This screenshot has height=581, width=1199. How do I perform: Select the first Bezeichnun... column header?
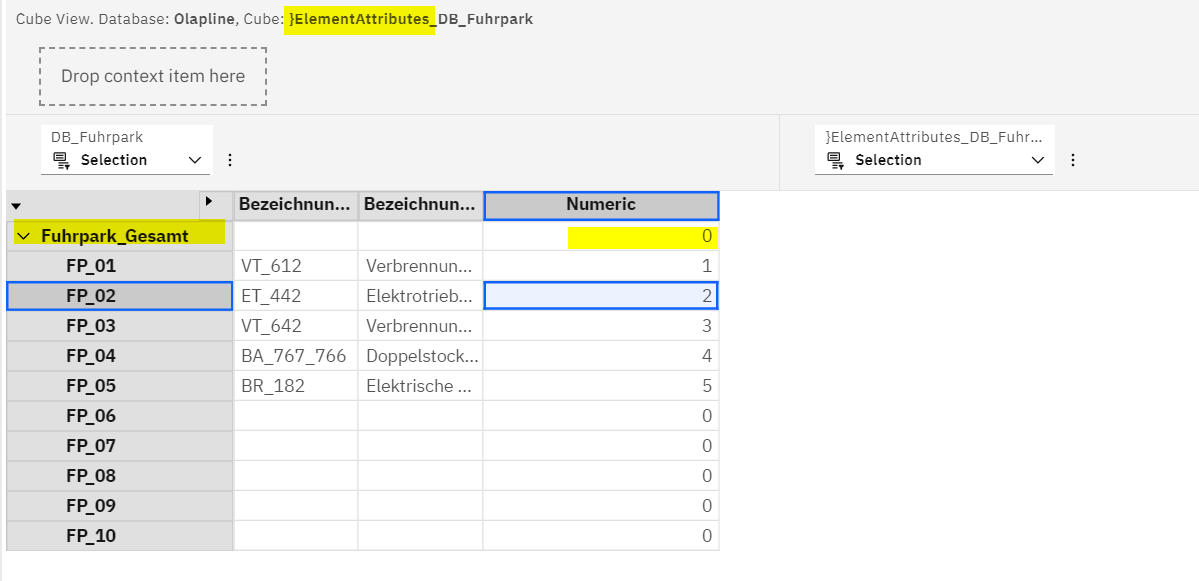[x=295, y=205]
